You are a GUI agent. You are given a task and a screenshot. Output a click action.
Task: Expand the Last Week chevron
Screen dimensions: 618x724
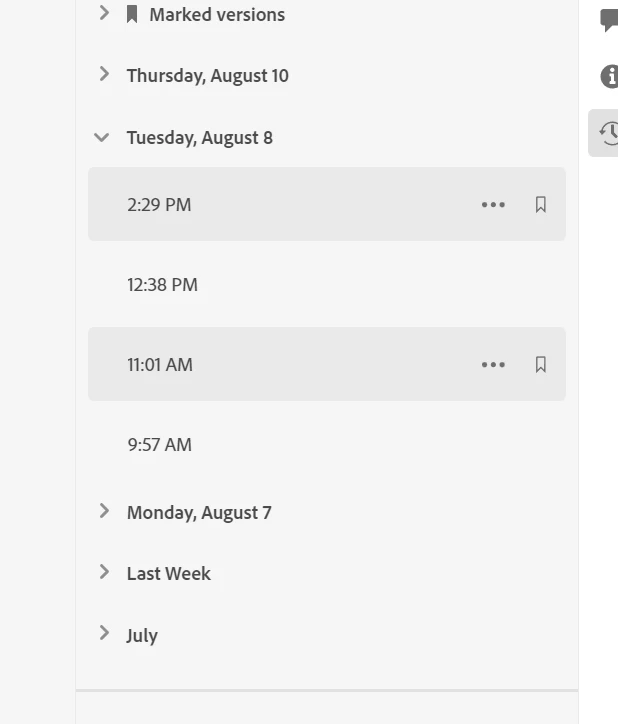click(x=104, y=573)
